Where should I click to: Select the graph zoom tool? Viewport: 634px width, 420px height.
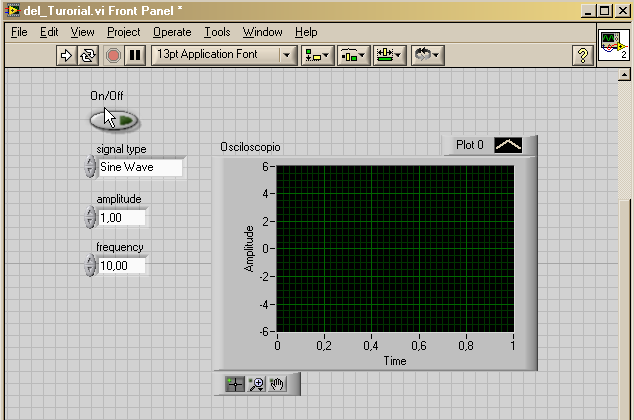256,384
